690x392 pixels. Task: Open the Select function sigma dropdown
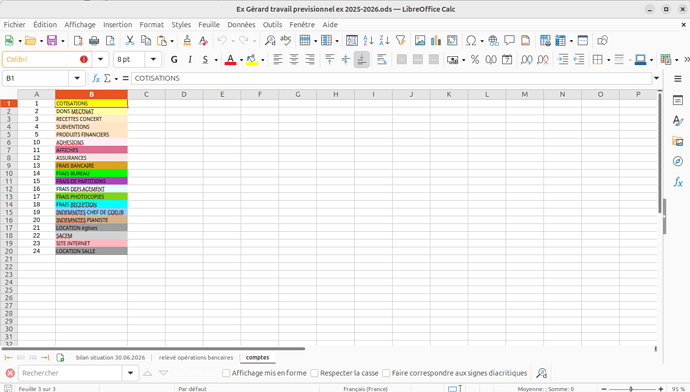click(116, 79)
